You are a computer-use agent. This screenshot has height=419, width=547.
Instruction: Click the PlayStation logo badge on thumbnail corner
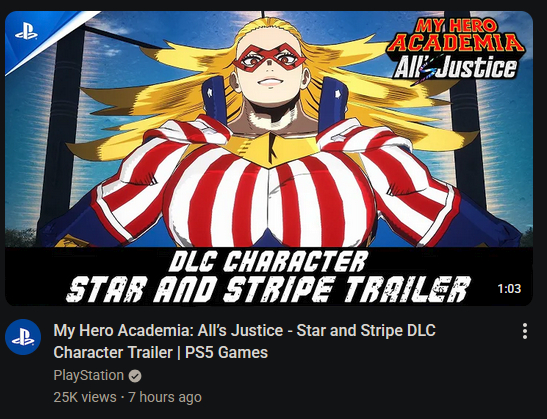pos(27,34)
